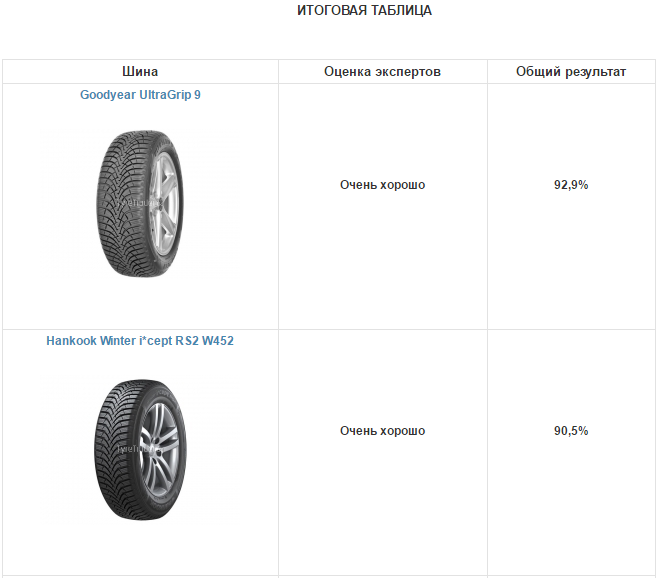Viewport: 661px width, 578px height.
Task: Click Goodyear's "Очень хорошо" expert rating
Action: 382,185
